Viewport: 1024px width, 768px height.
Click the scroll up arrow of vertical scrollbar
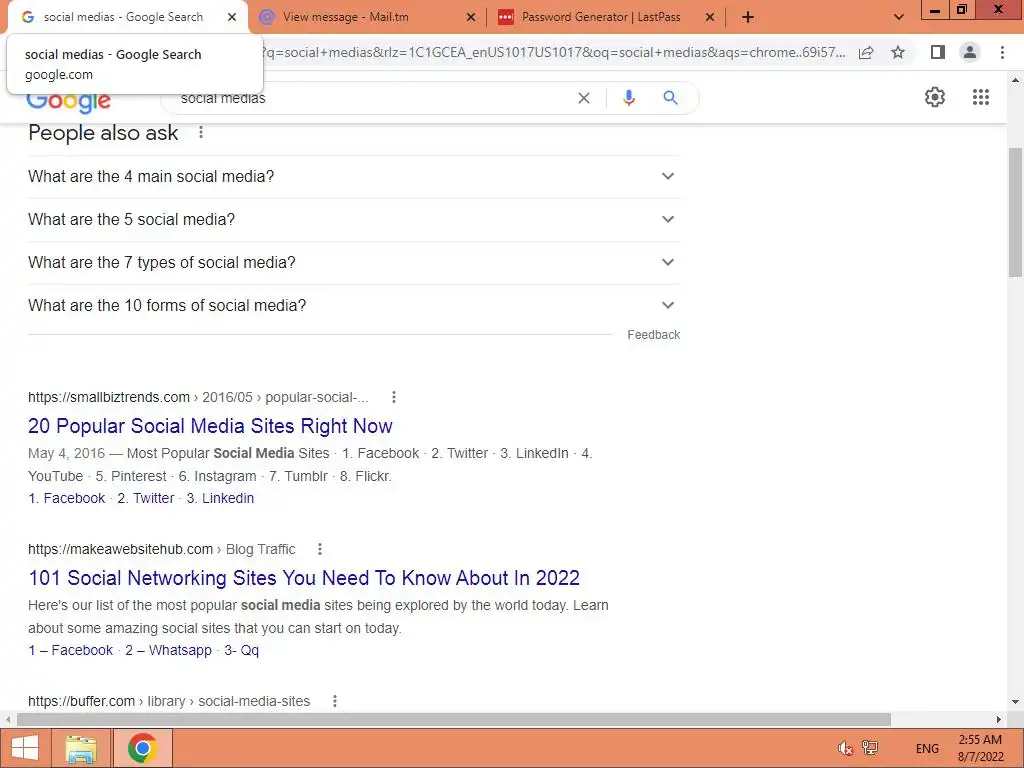pyautogui.click(x=1015, y=80)
